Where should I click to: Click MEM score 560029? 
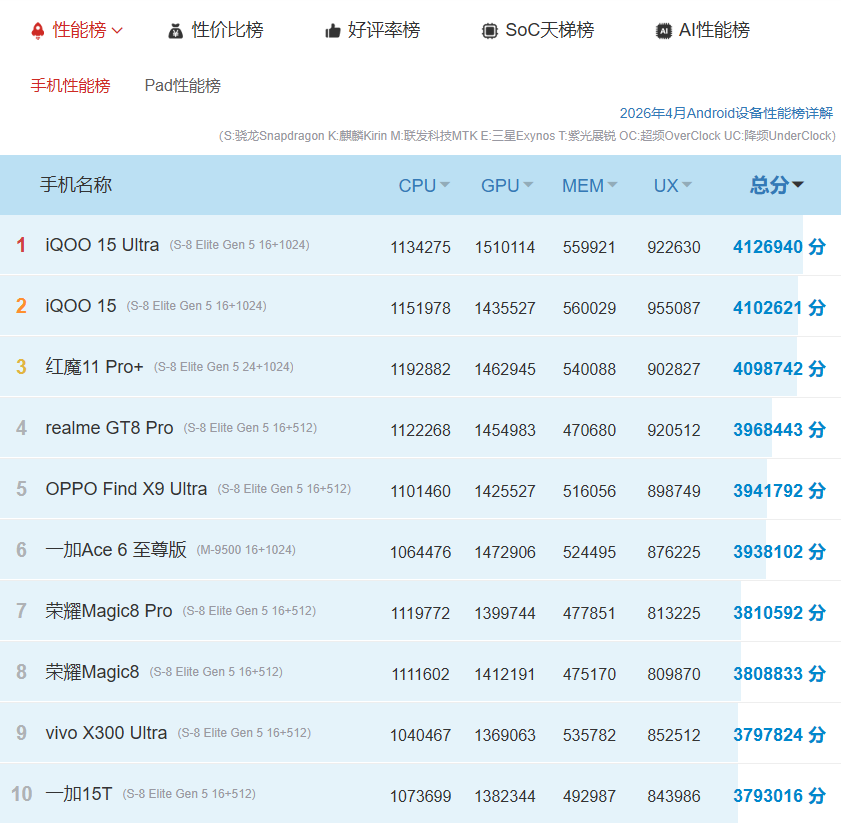pos(589,308)
